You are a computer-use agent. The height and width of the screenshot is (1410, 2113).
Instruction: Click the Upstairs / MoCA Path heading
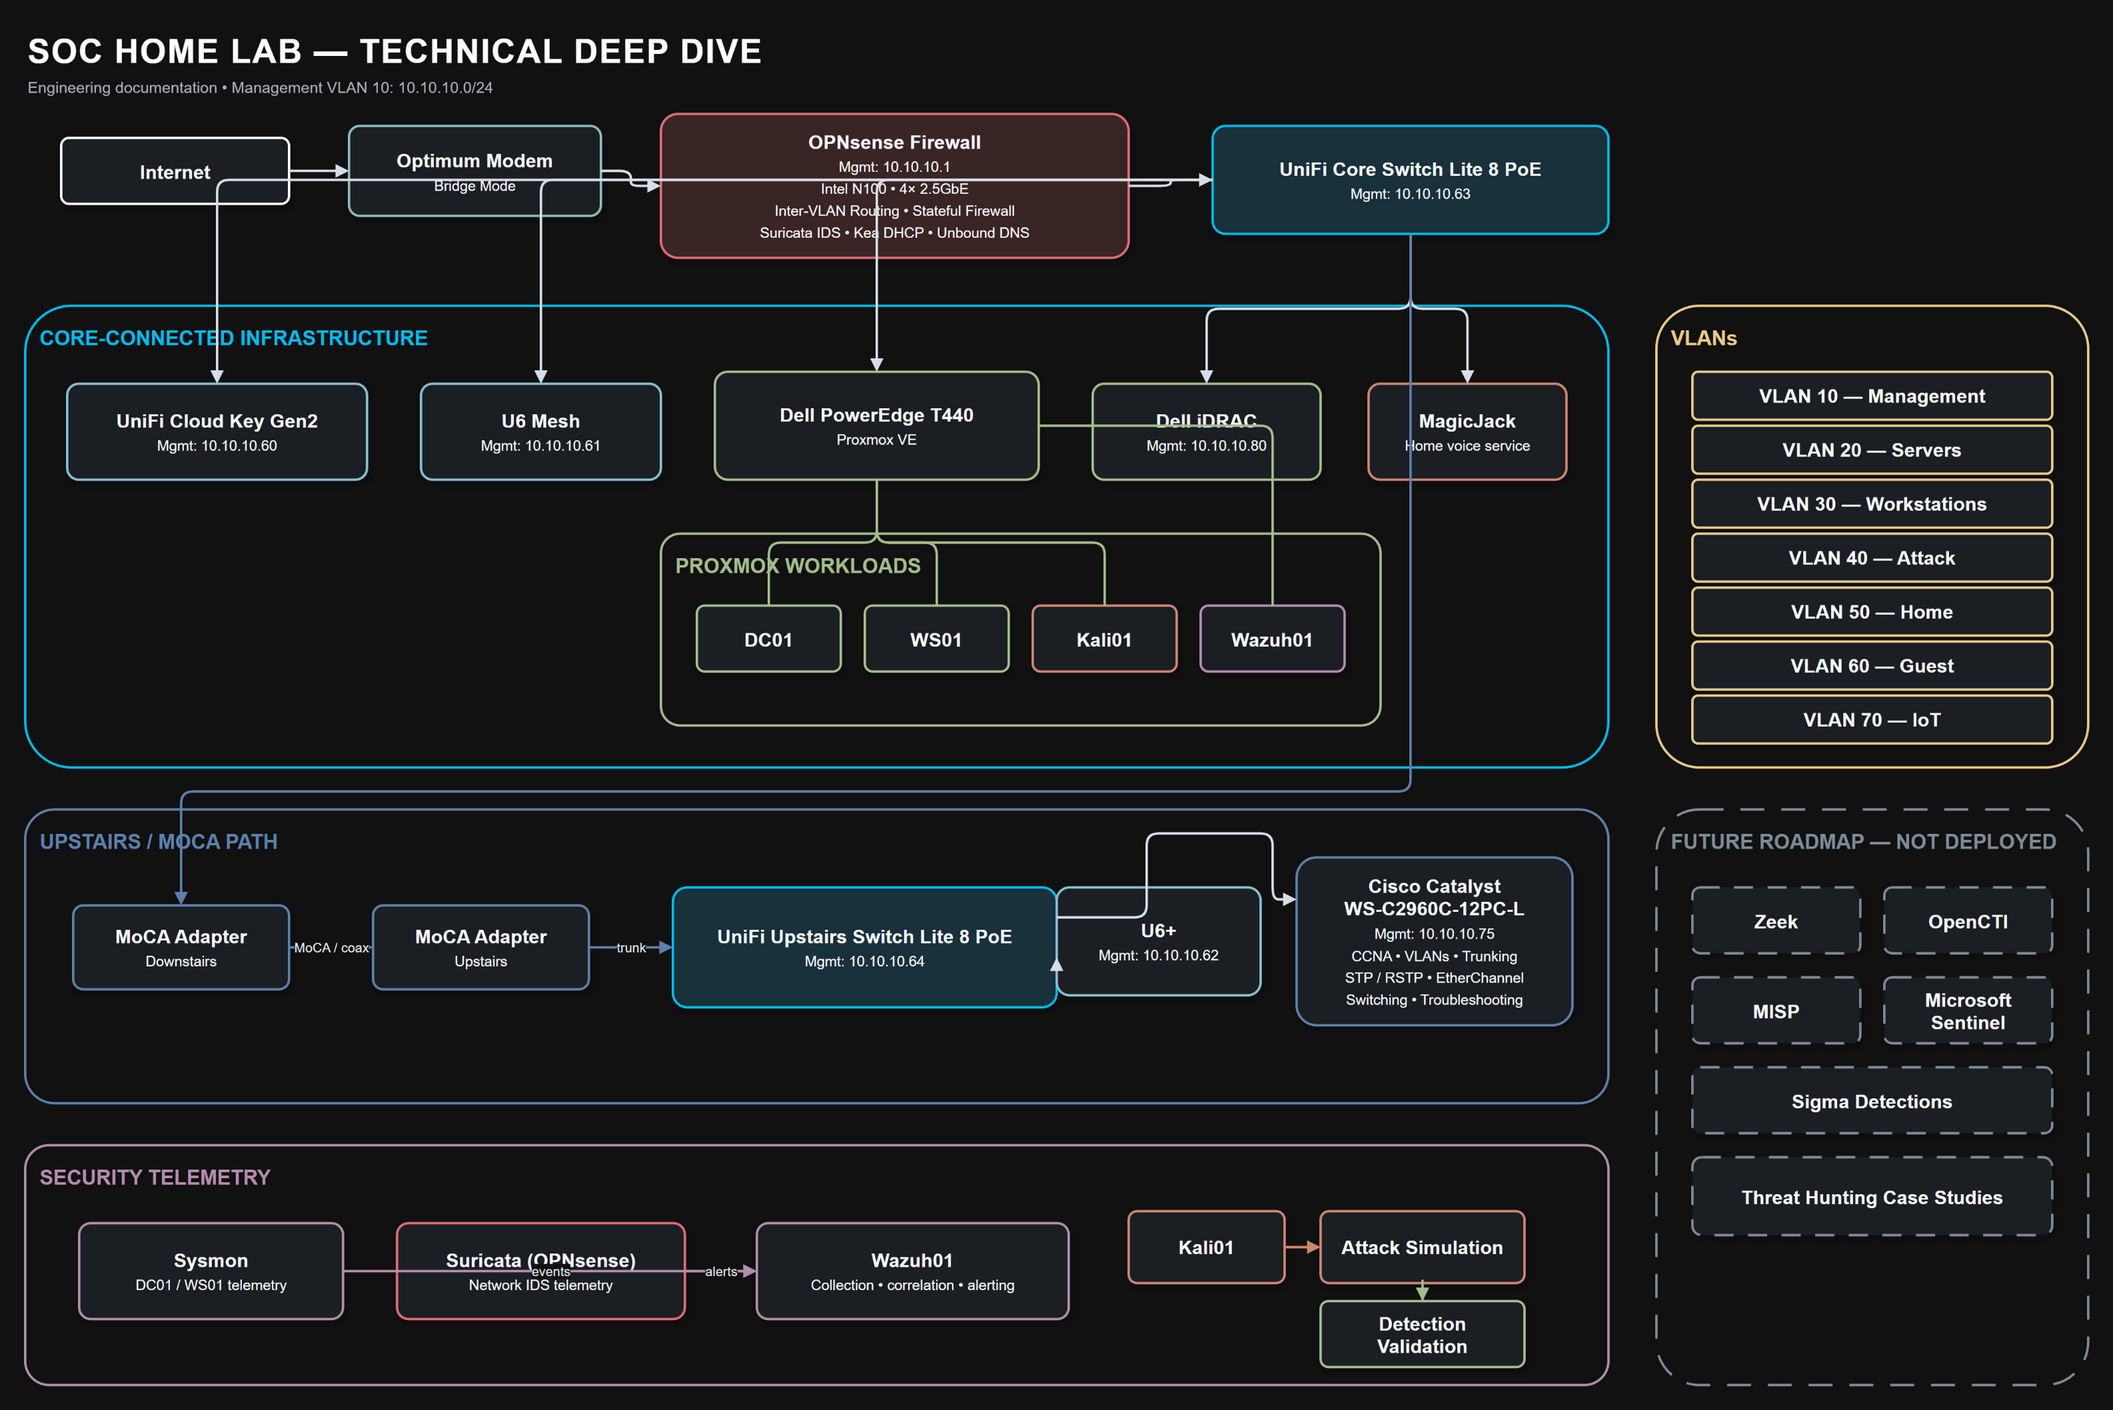159,842
